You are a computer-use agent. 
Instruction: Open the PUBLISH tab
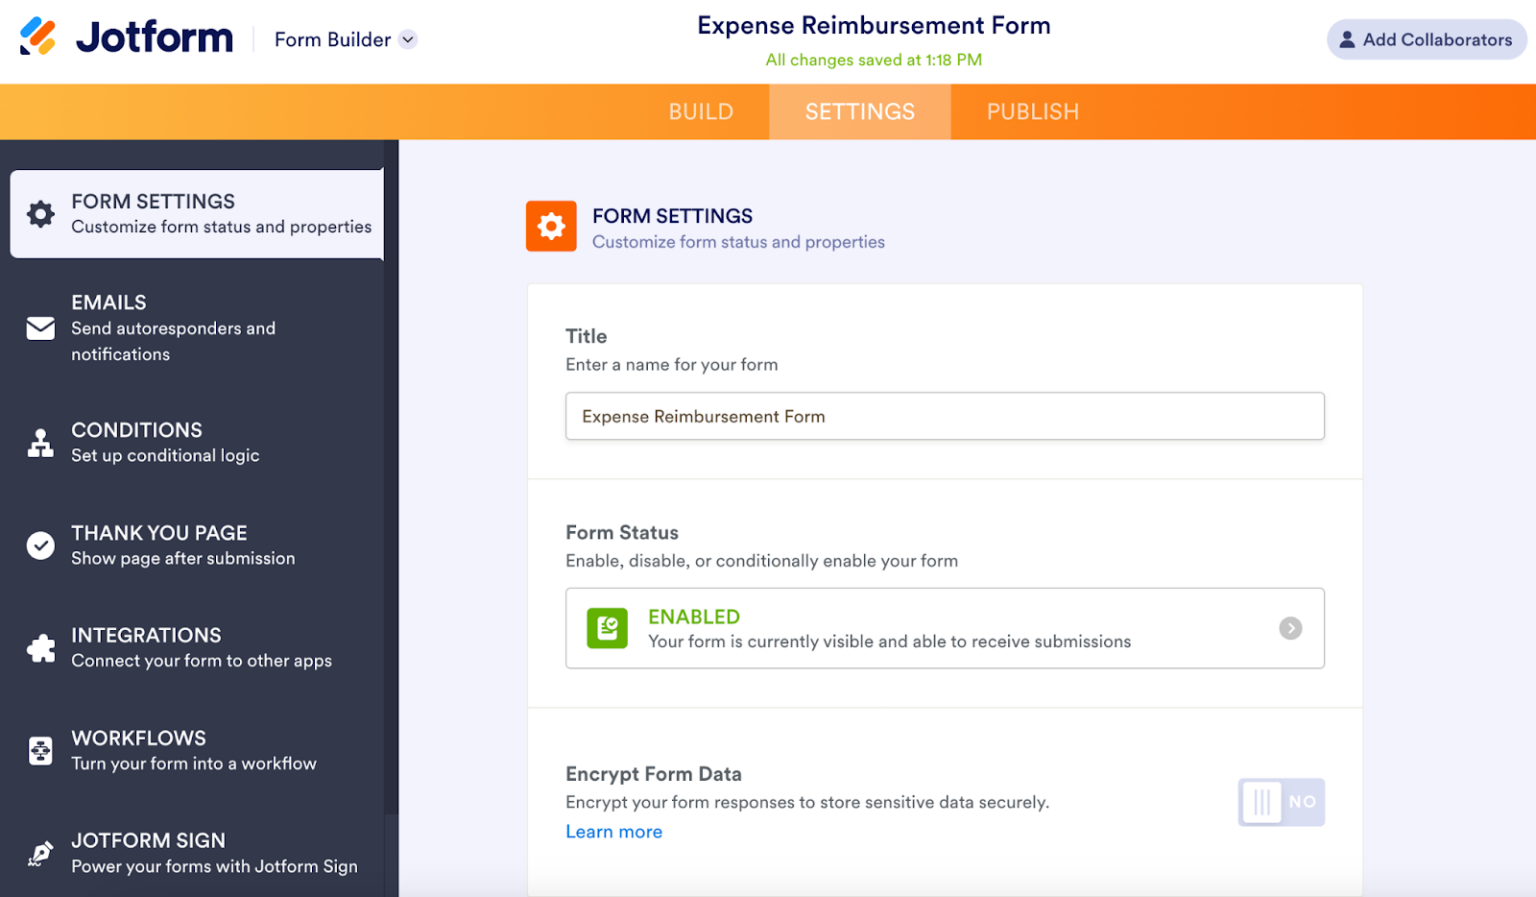coord(1033,111)
